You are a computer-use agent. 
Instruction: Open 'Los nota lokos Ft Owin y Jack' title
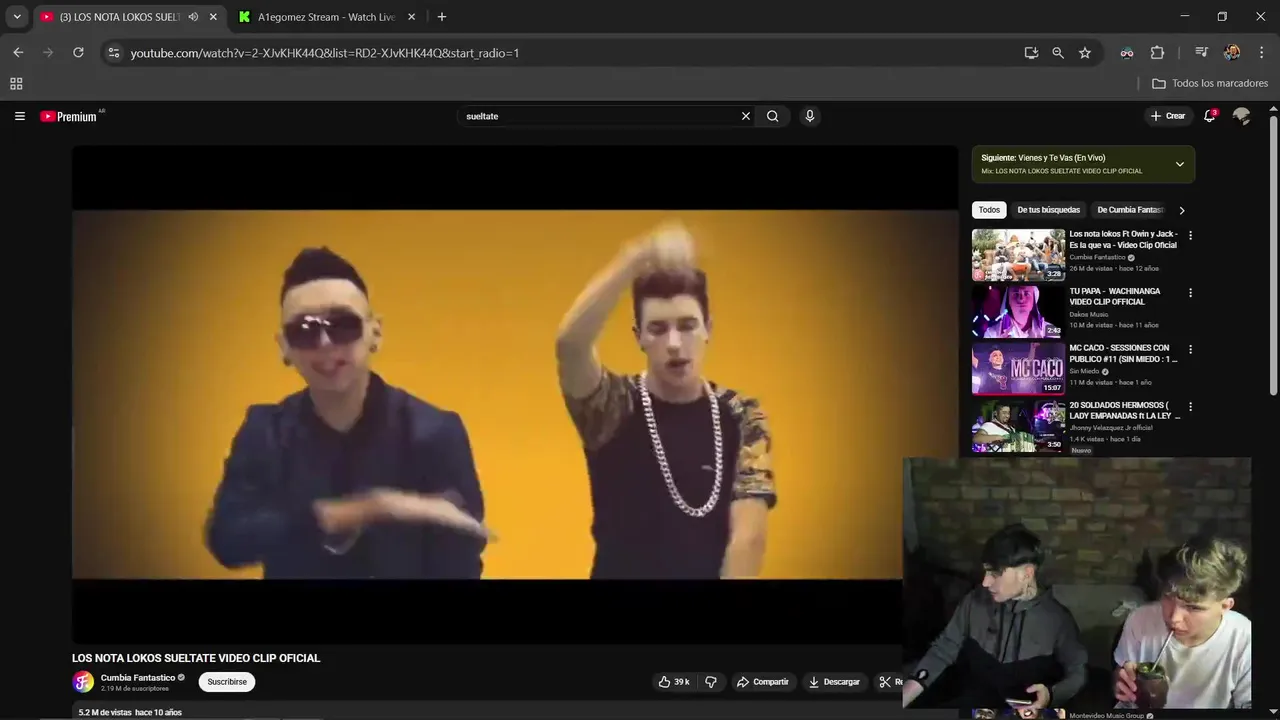tap(1123, 239)
